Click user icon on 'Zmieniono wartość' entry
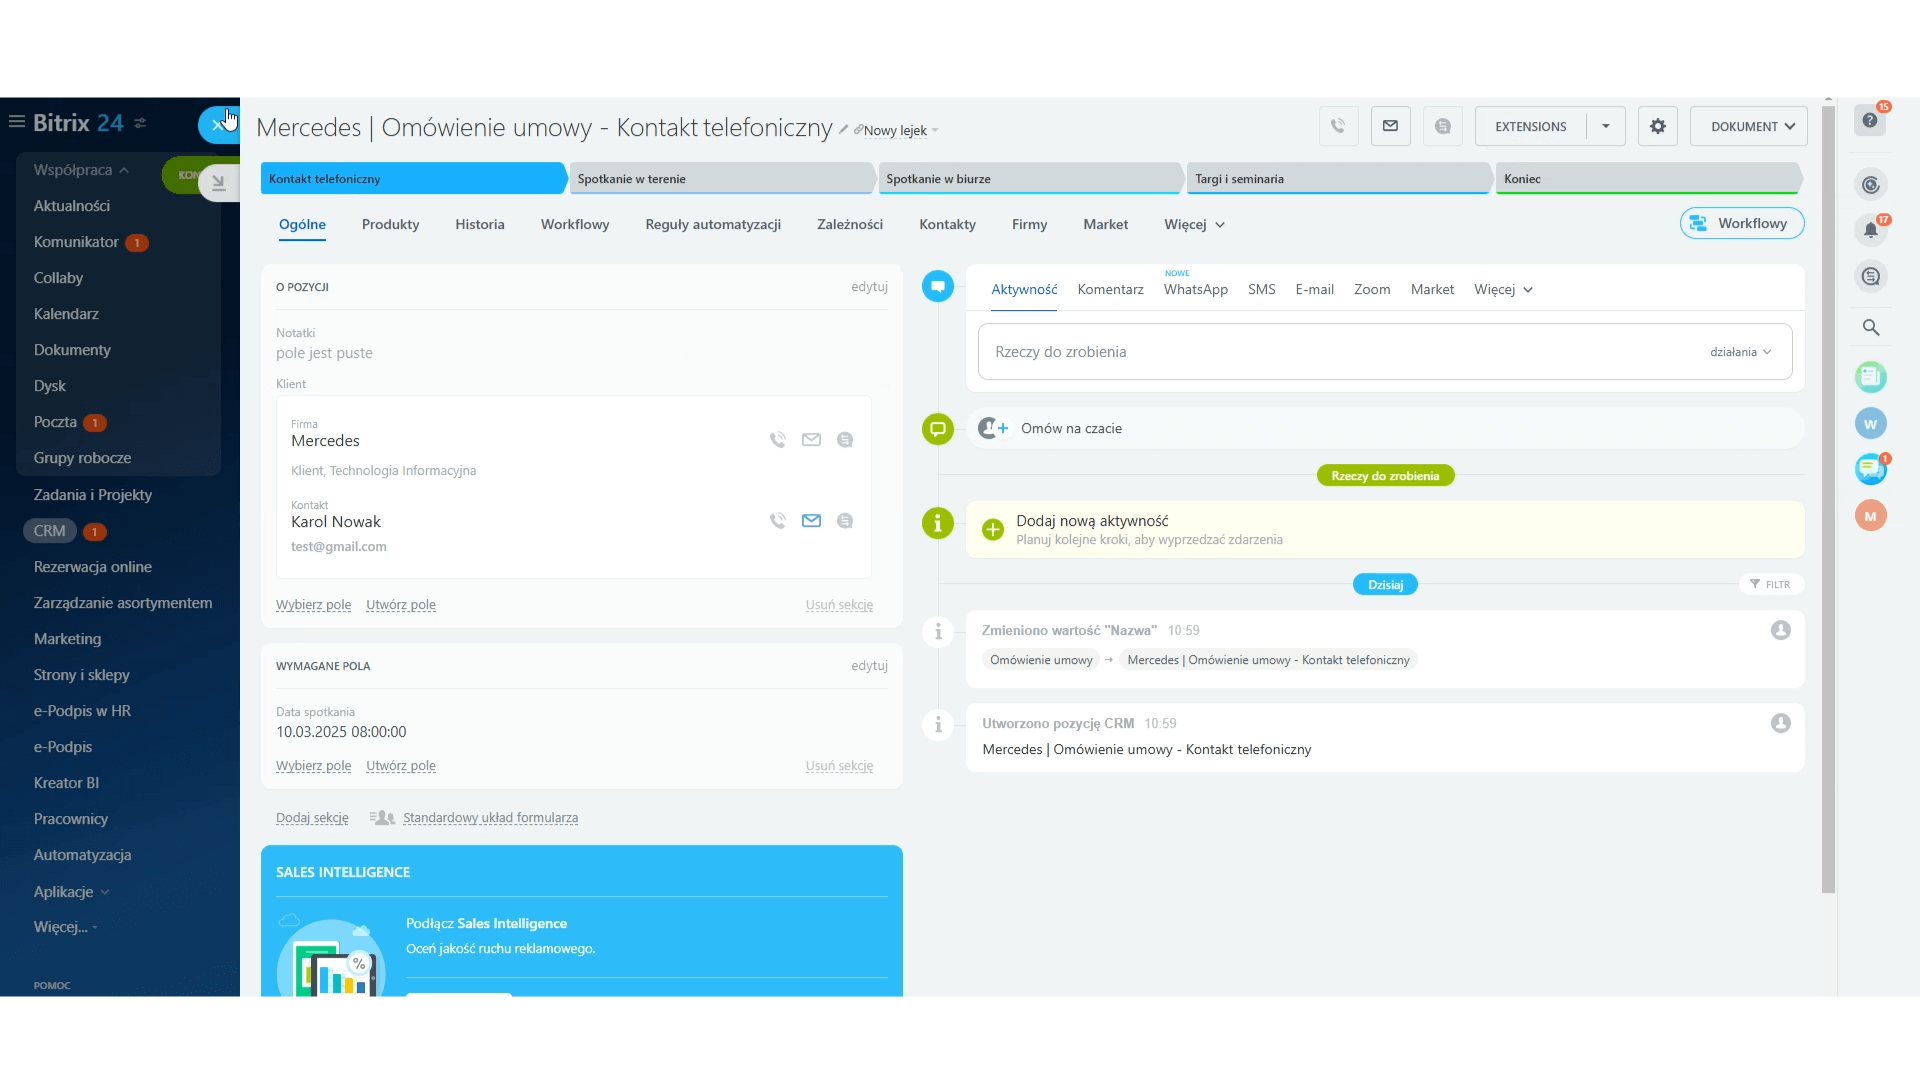The height and width of the screenshot is (1080, 1920). click(1781, 630)
